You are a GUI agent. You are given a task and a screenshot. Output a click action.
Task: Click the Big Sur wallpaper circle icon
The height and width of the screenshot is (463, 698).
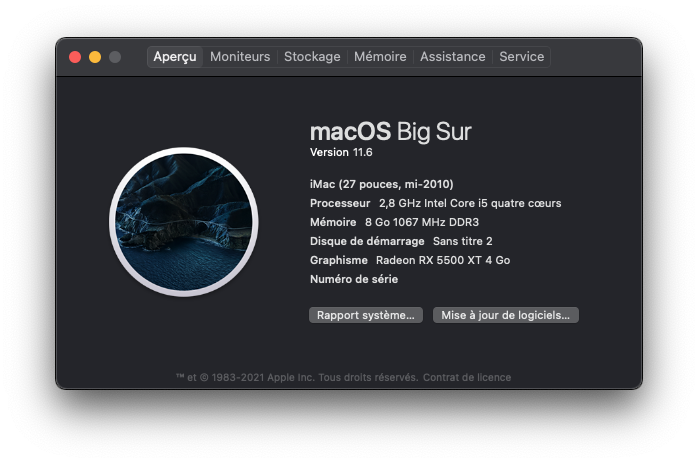tap(184, 222)
